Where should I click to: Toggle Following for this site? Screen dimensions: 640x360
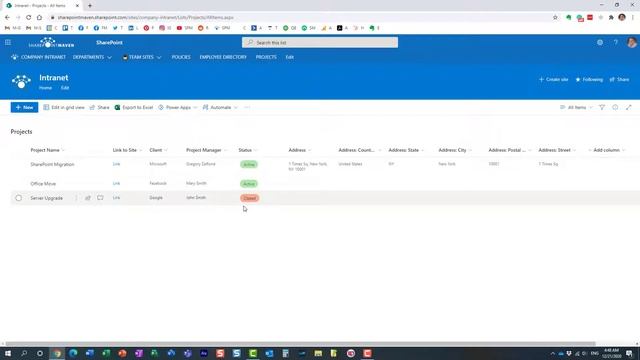coord(589,80)
